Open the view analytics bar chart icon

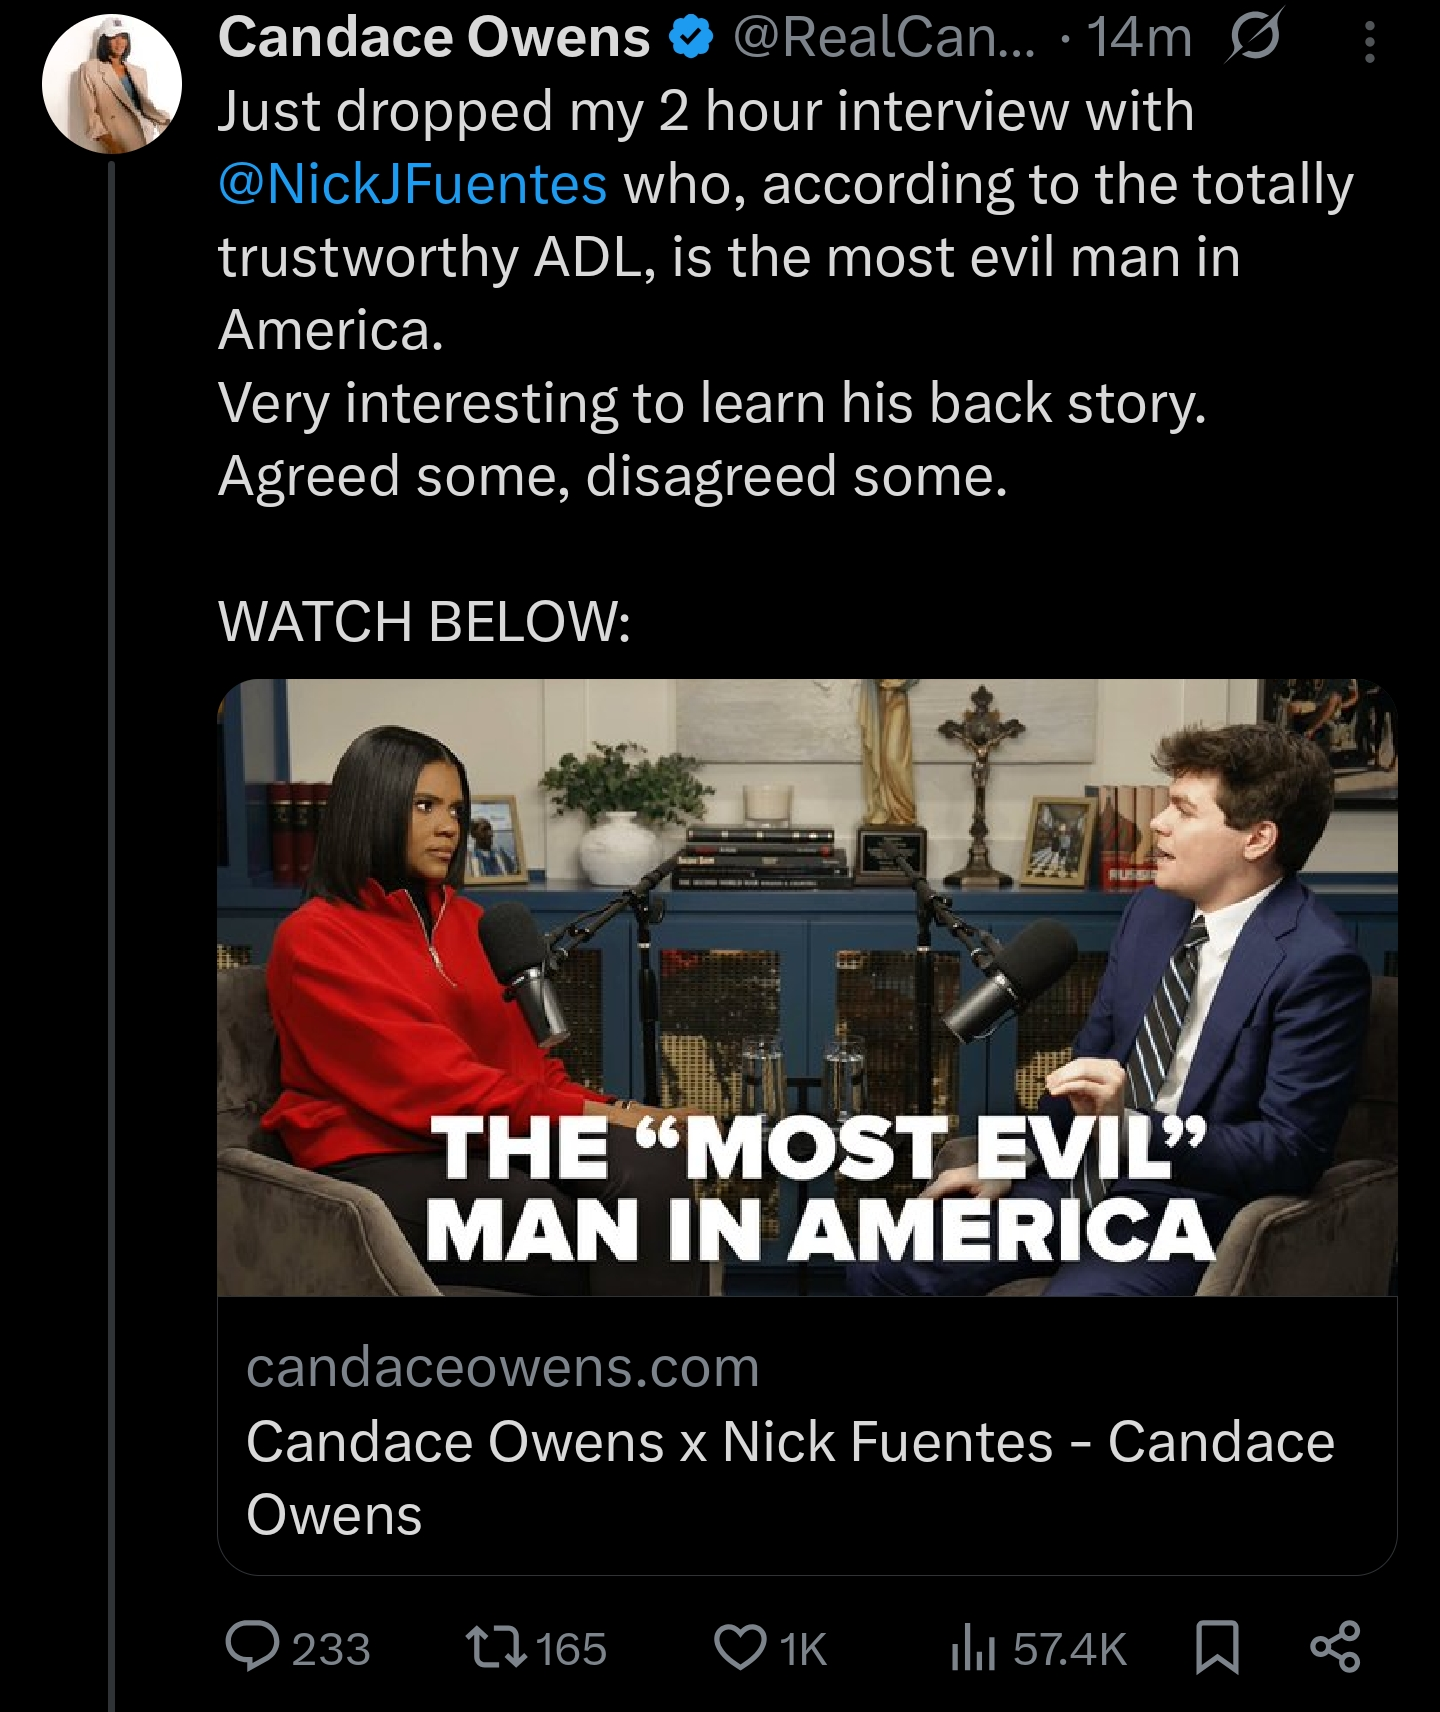tap(973, 1648)
